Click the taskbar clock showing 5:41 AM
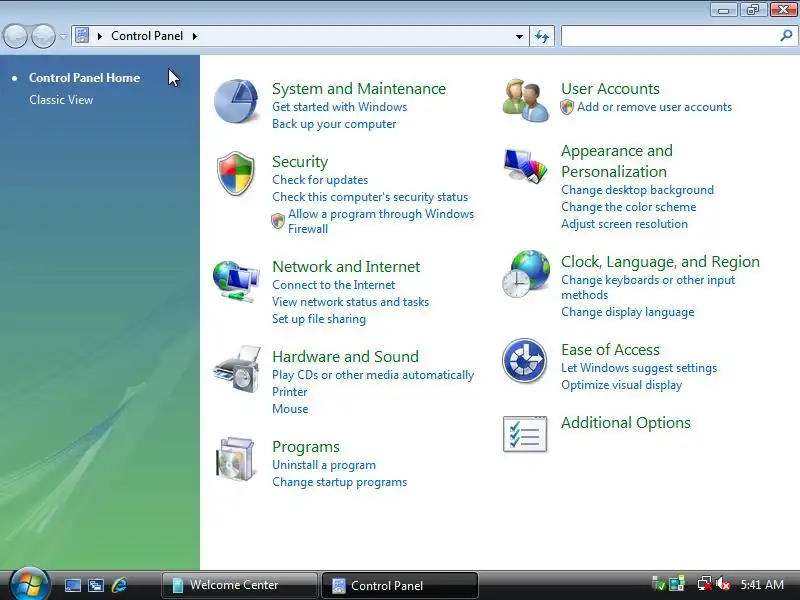Image resolution: width=800 pixels, height=600 pixels. pos(762,585)
